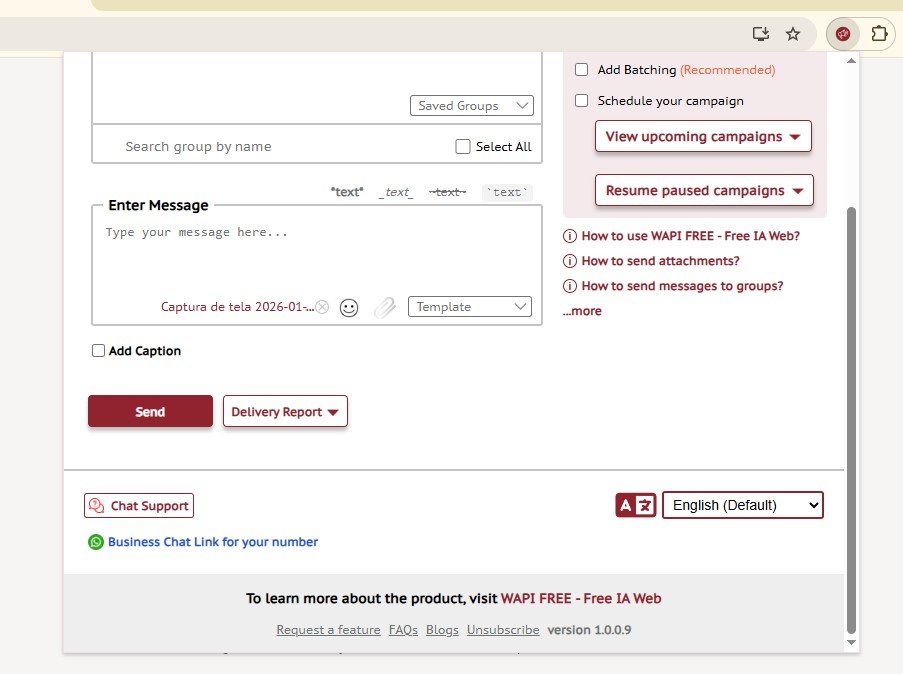Viewport: 903px width, 674px height.
Task: Open How to send attachments link
Action: [660, 261]
